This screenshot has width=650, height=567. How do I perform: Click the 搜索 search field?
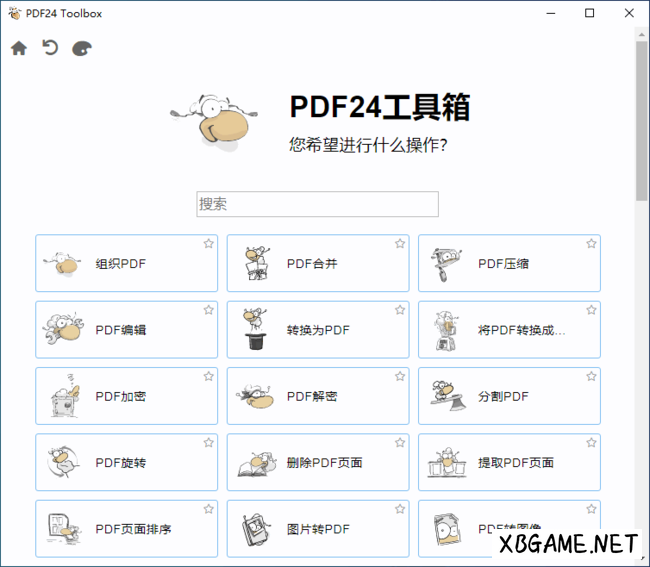[x=317, y=204]
